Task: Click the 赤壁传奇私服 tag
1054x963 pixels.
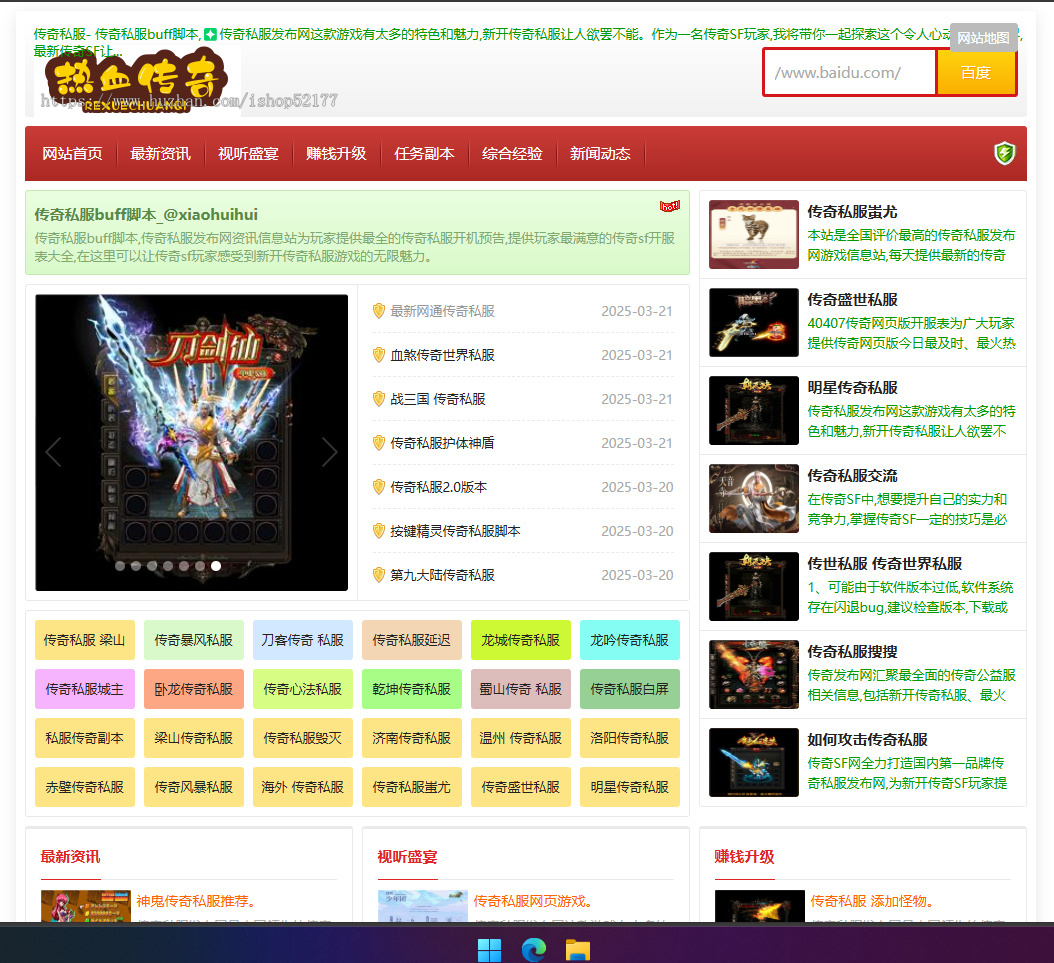Action: pos(85,787)
